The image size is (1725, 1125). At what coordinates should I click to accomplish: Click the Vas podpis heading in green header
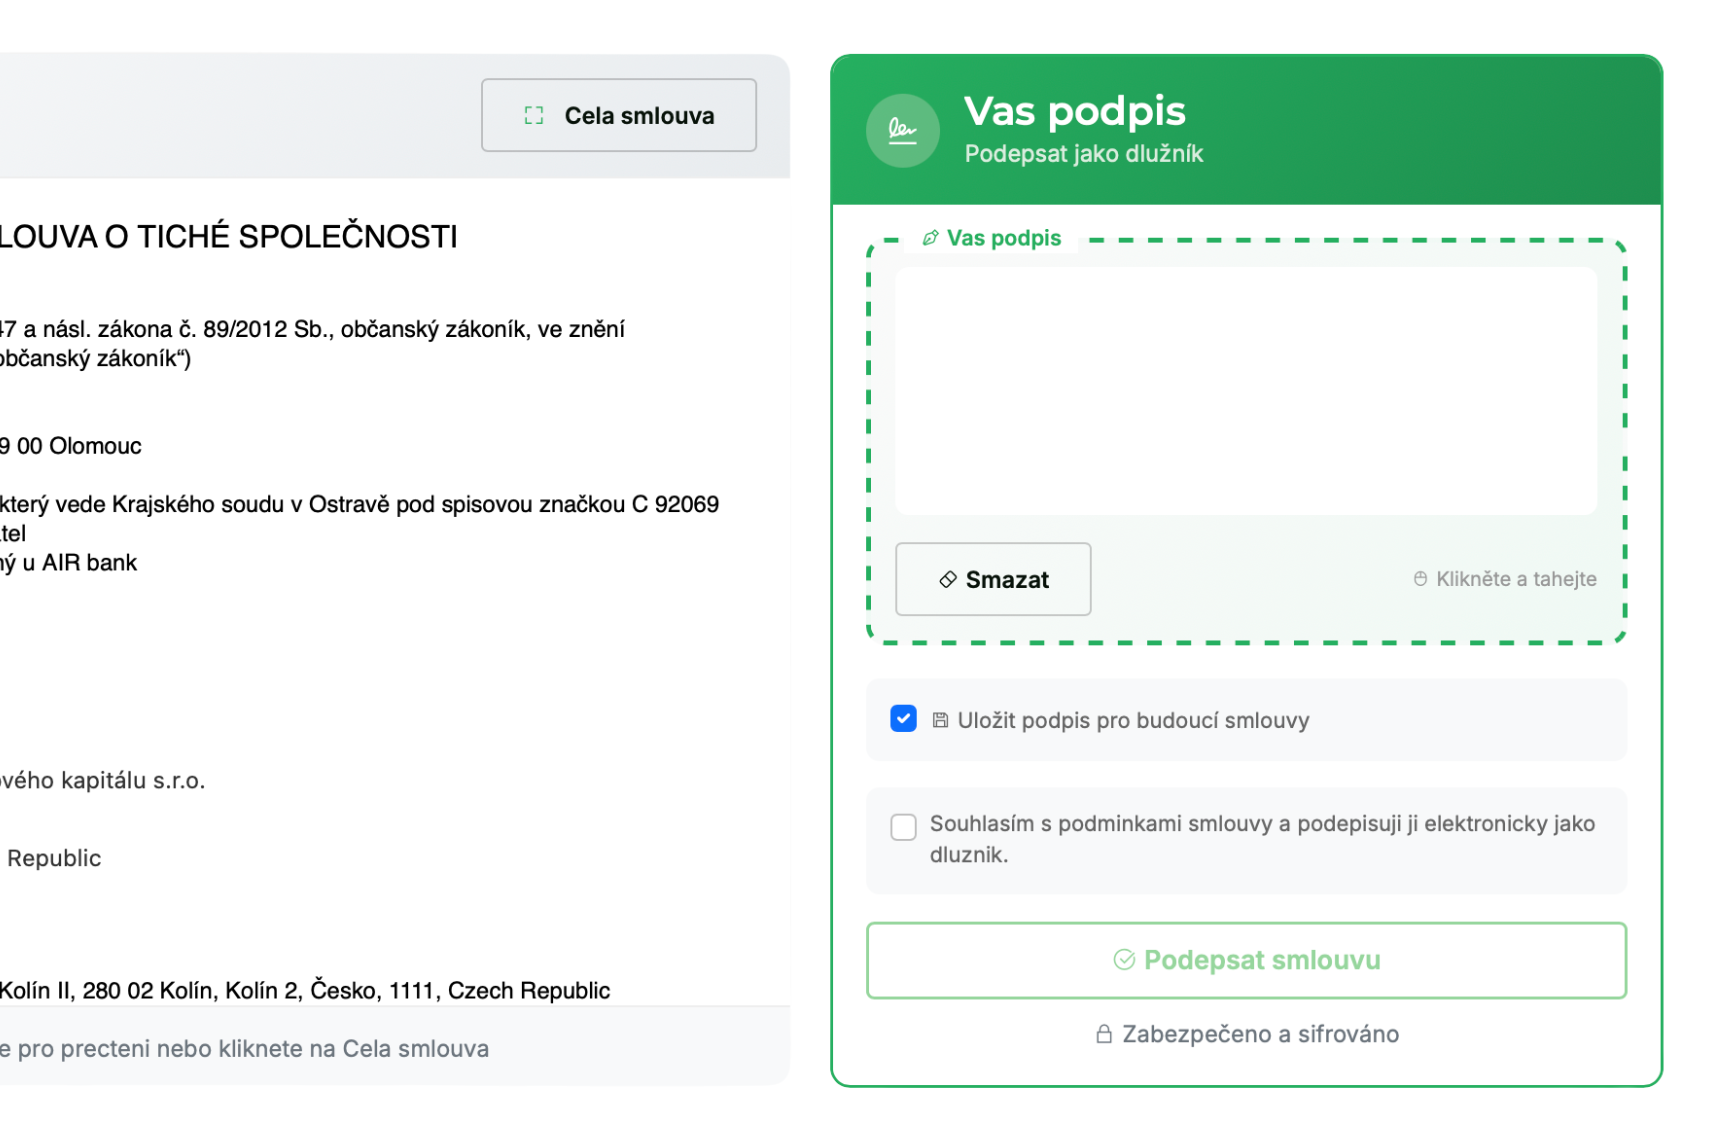1074,111
